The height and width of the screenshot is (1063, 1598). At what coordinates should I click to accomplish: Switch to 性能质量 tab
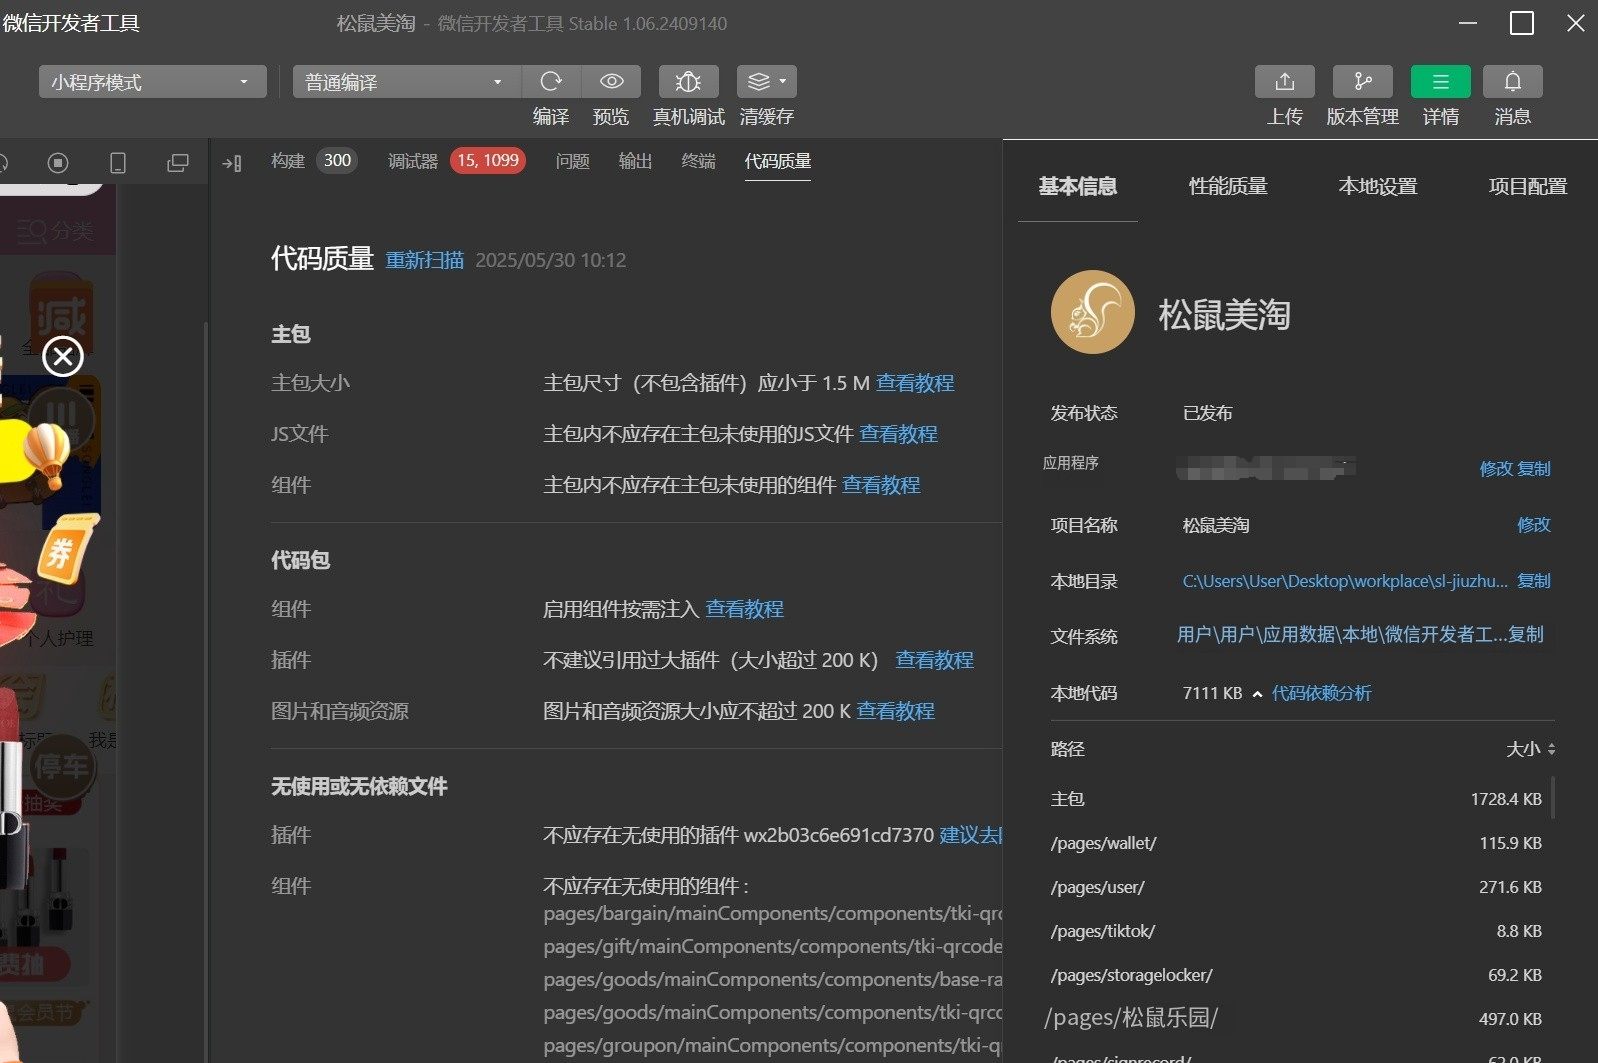1228,186
